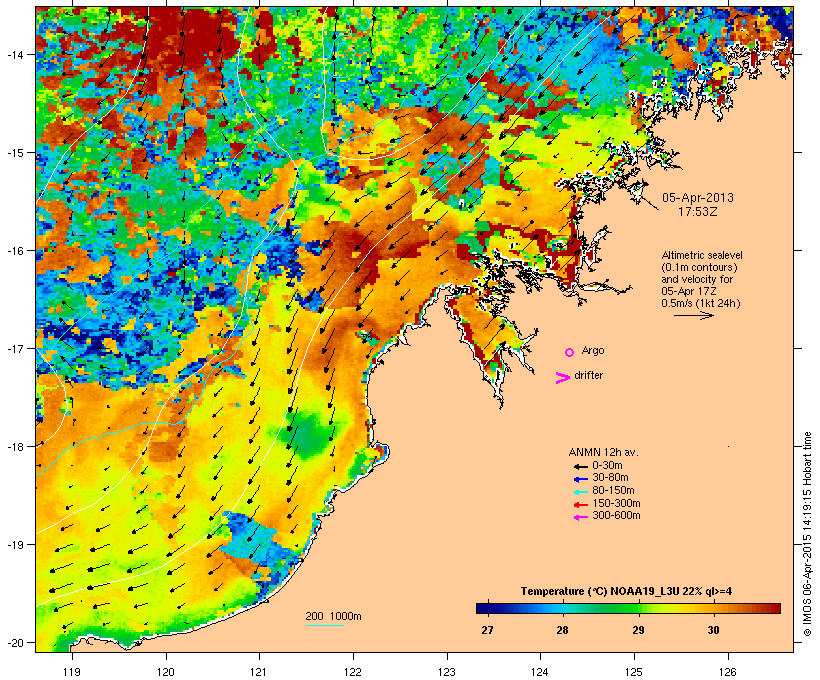Image resolution: width=820 pixels, height=680 pixels.
Task: Click the 150-300m depth label
Action: [616, 503]
